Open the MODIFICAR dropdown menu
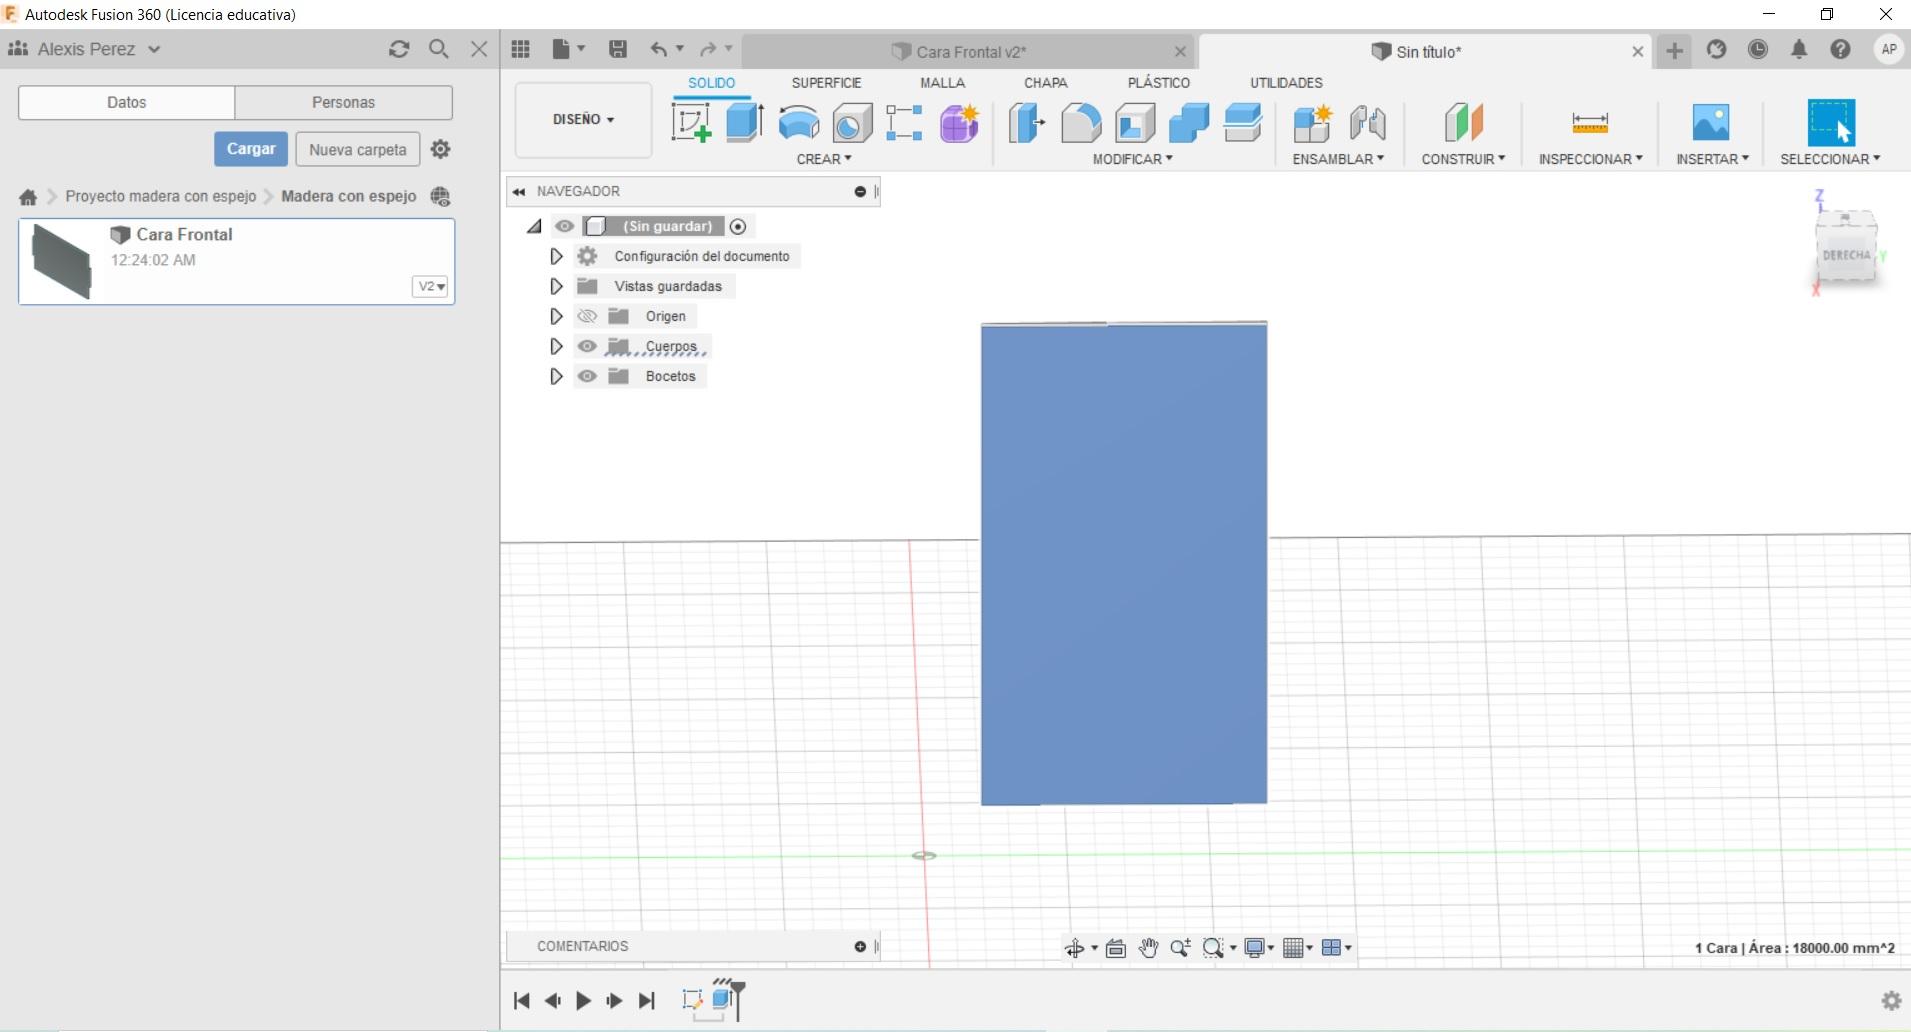 point(1132,159)
